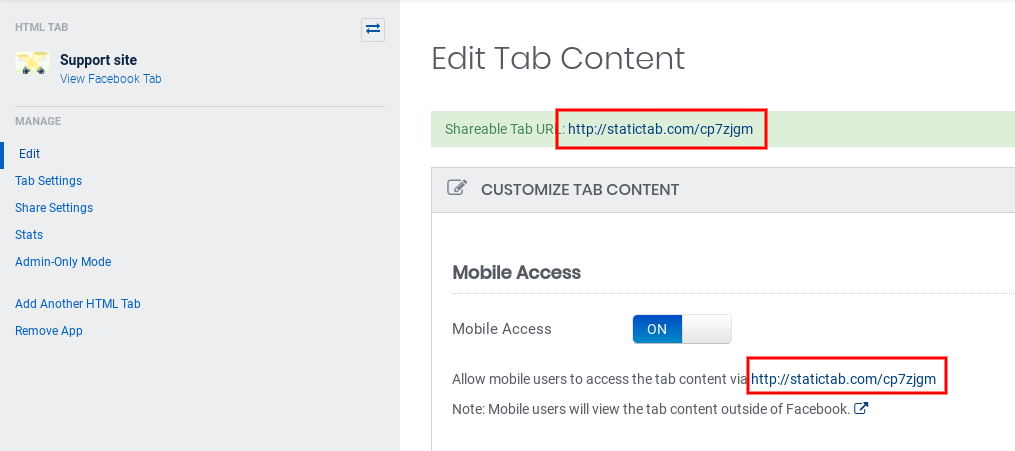Open Tab Settings

coord(48,181)
